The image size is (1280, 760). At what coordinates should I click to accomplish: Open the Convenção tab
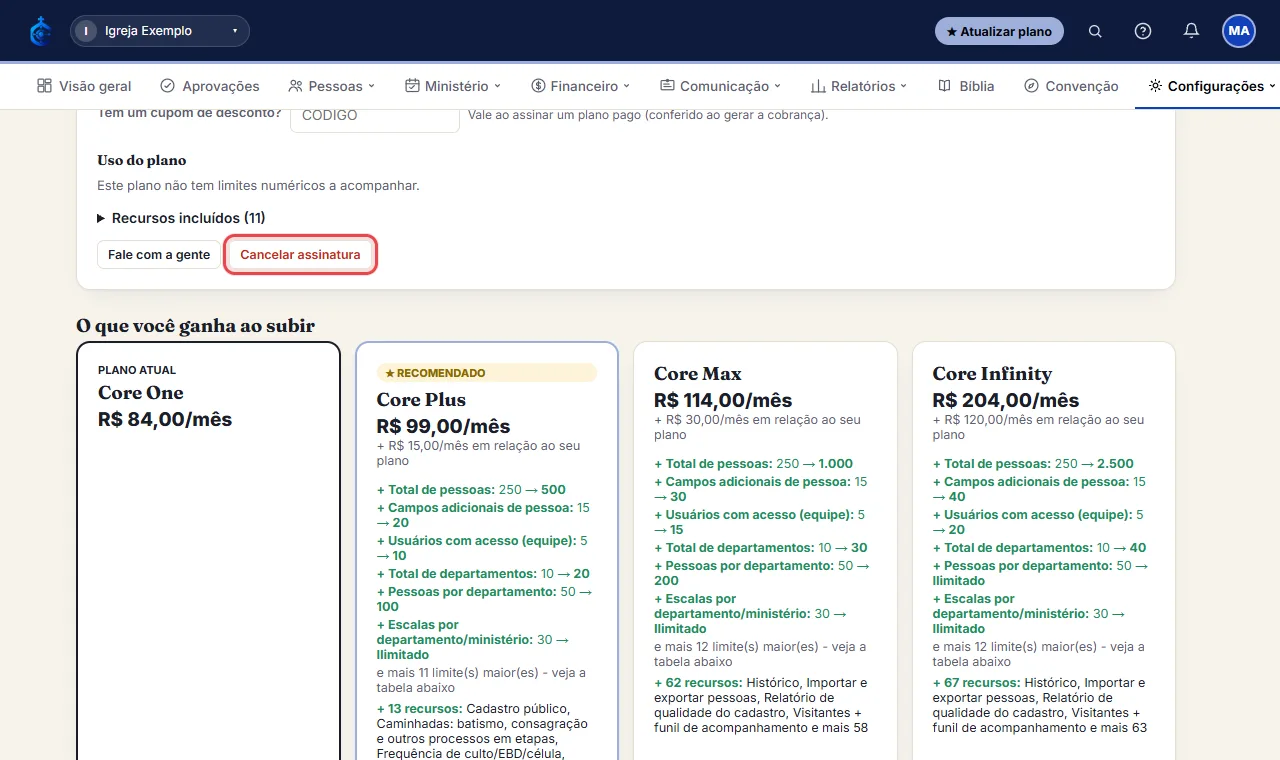[1071, 86]
